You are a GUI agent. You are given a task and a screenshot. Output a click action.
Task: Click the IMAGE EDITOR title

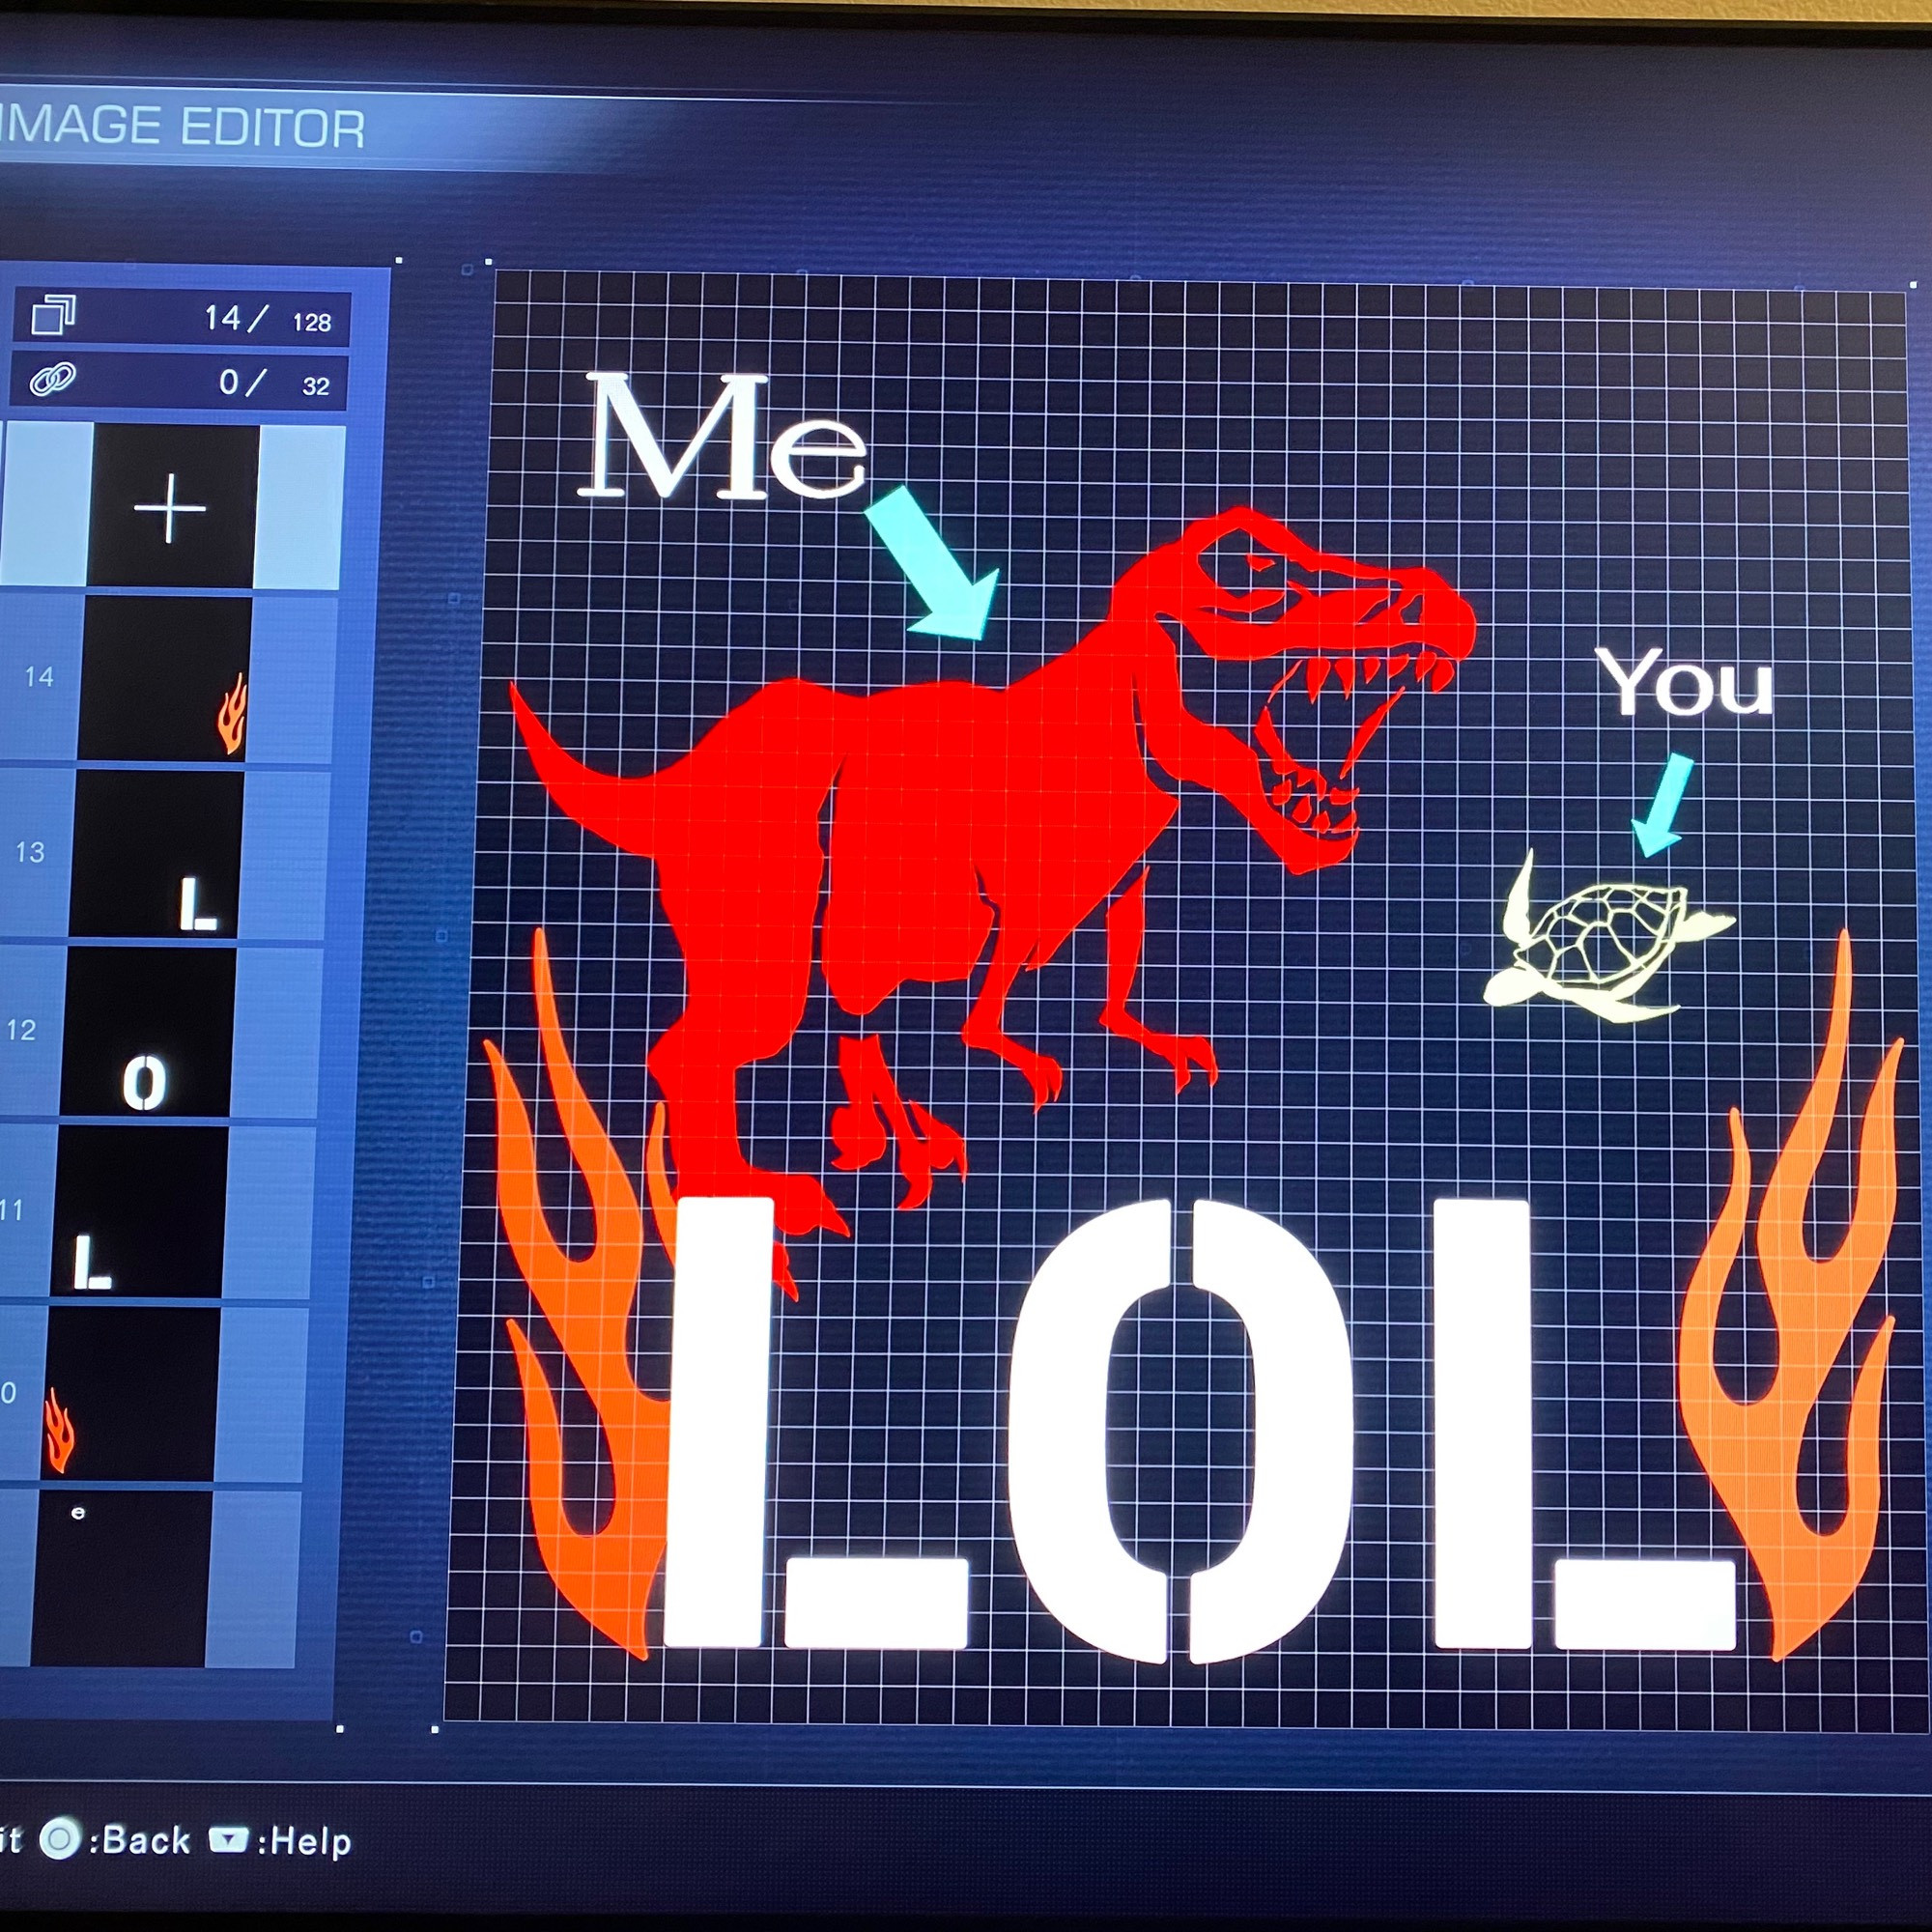tap(184, 127)
